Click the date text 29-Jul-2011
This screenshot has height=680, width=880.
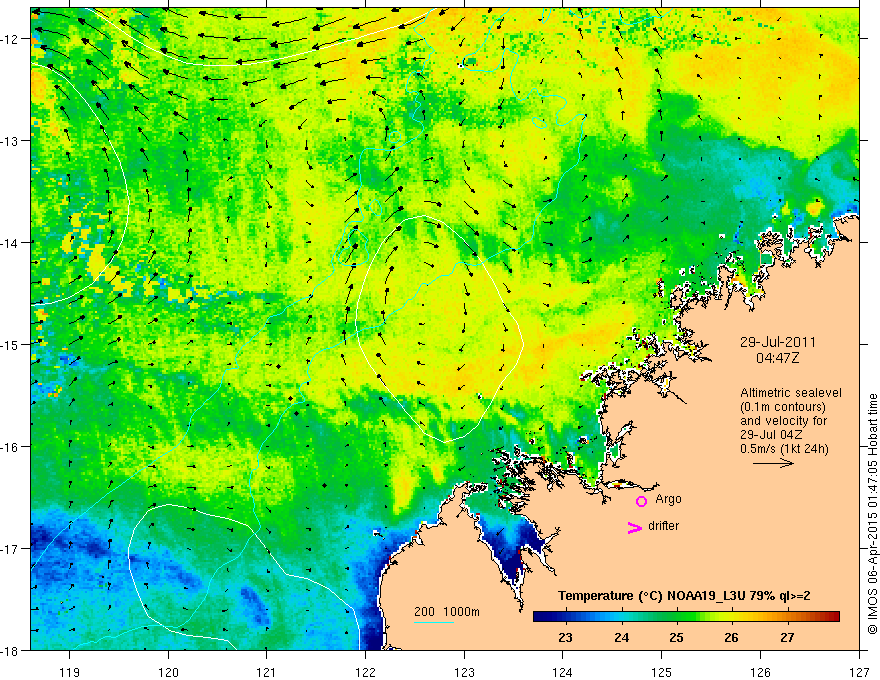(778, 342)
